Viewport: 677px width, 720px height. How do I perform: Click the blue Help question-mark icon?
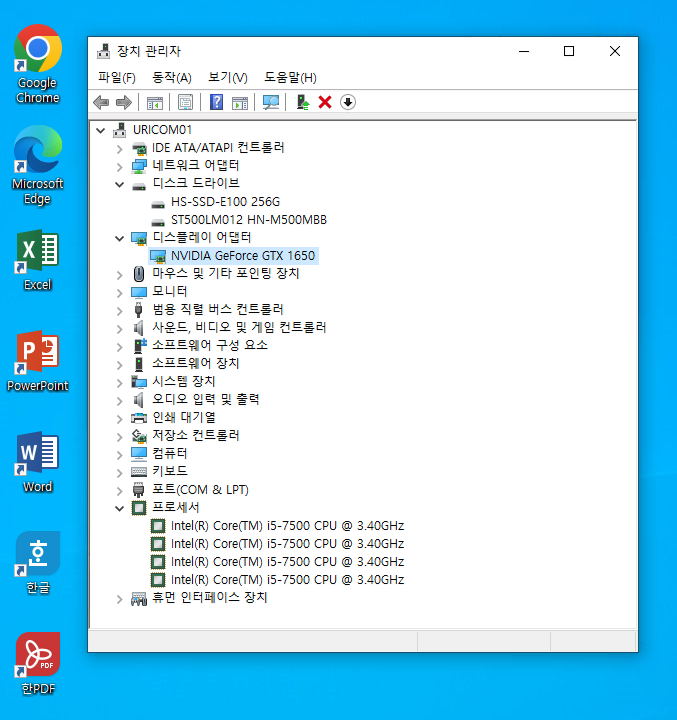tap(216, 102)
